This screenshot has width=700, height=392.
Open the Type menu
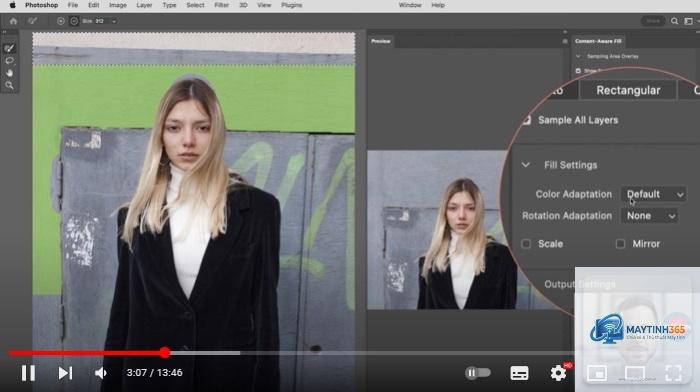[169, 5]
